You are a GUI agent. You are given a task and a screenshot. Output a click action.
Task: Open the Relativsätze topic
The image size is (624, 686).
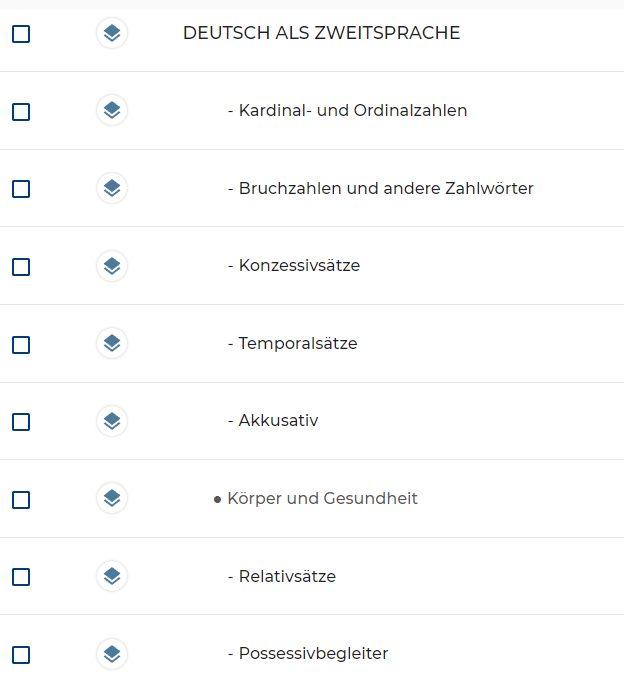[x=287, y=576]
